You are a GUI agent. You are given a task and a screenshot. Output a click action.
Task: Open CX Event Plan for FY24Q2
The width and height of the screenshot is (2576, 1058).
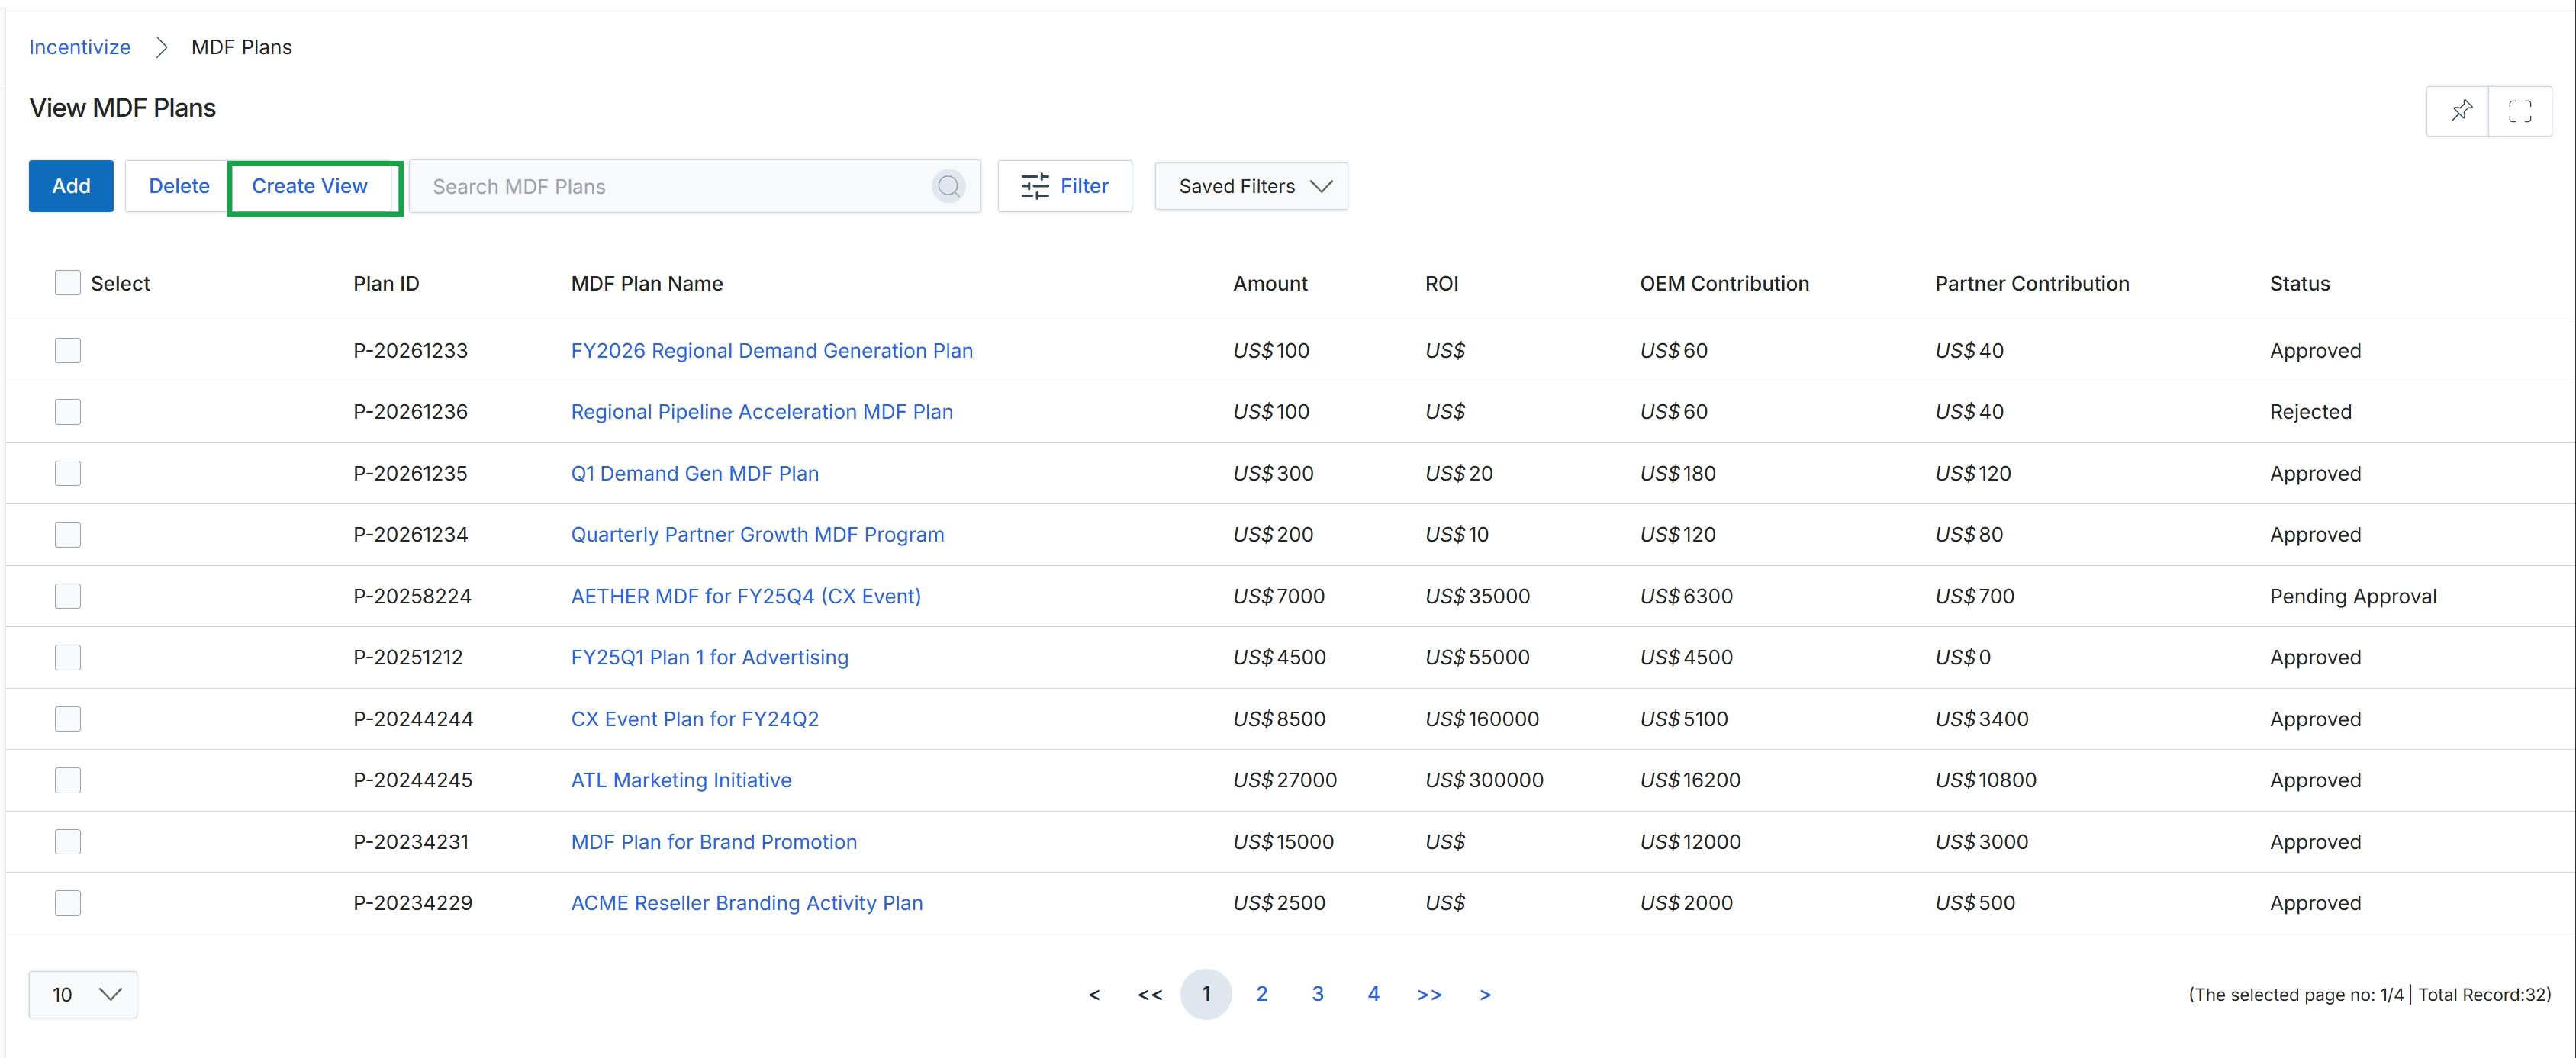(x=695, y=719)
